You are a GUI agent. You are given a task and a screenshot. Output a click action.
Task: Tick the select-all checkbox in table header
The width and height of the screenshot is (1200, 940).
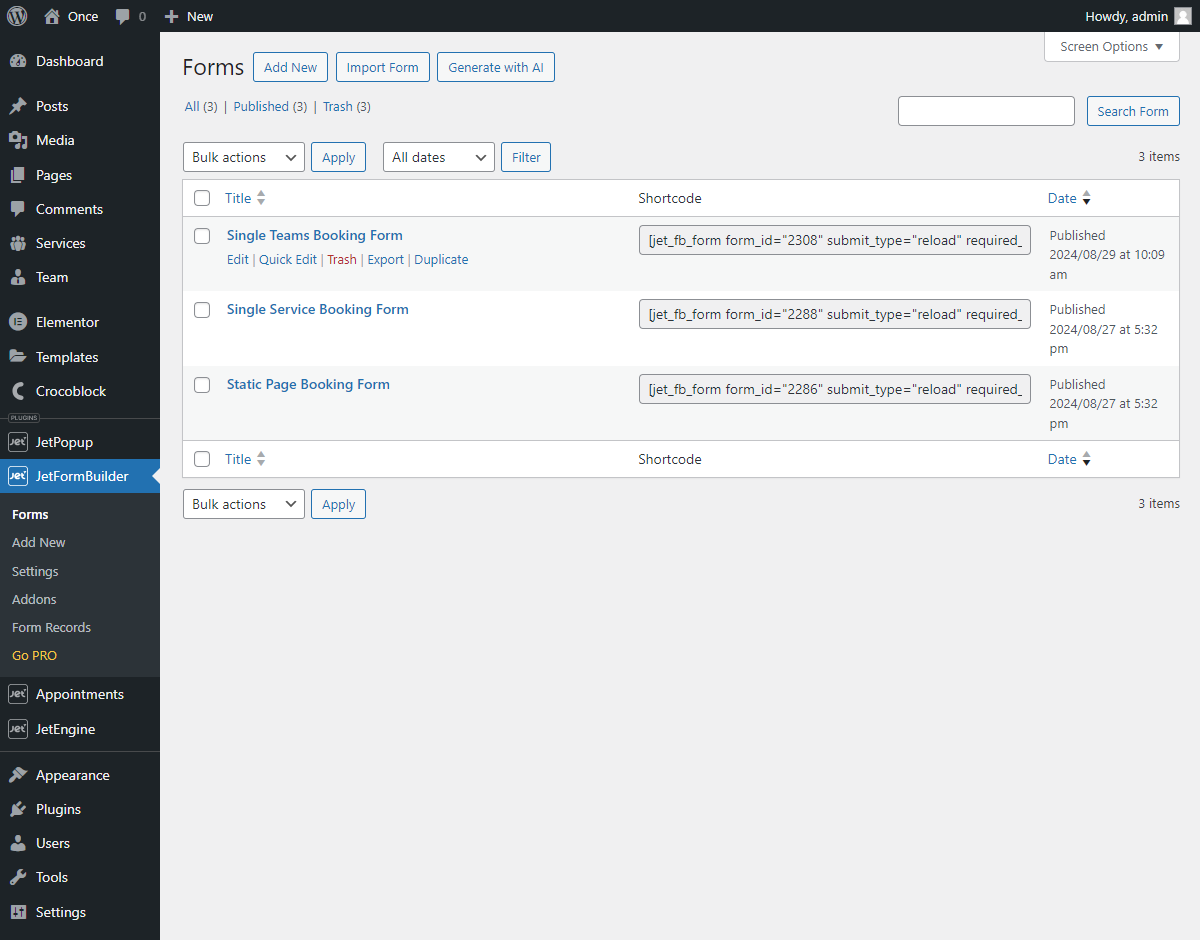coord(202,197)
